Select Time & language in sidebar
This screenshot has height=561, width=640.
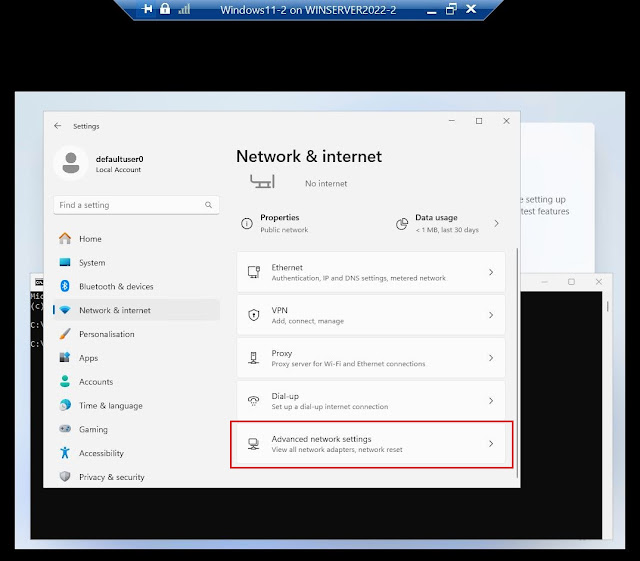pos(136,405)
